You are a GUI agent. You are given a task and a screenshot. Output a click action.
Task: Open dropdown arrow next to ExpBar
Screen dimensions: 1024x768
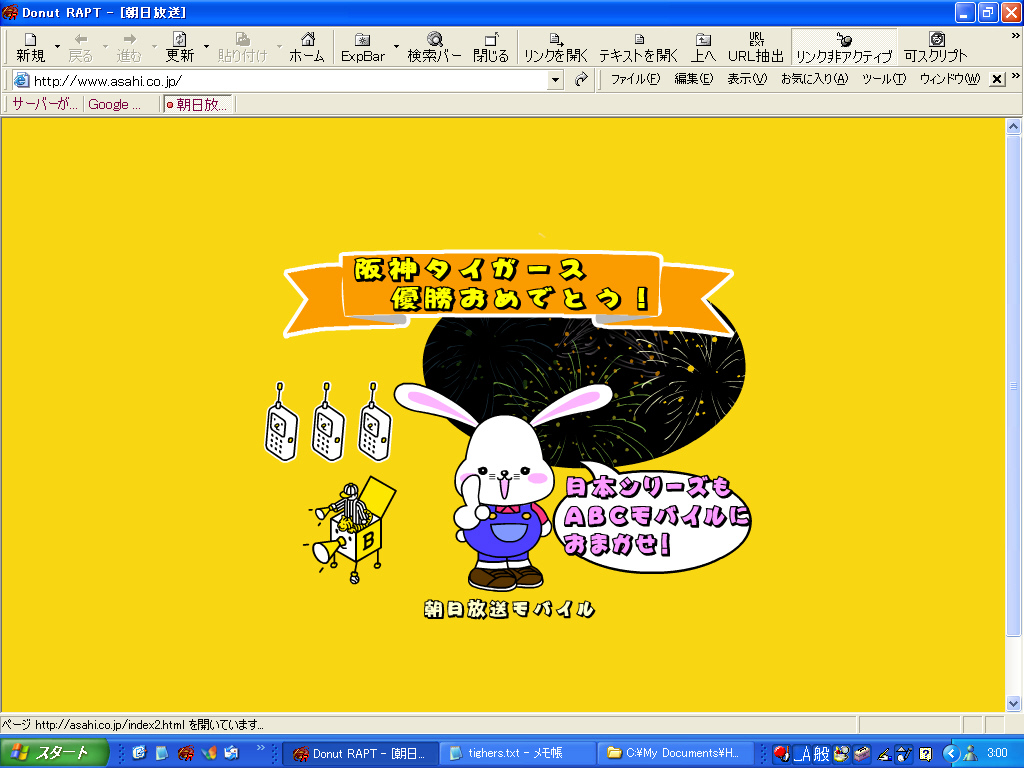(396, 46)
